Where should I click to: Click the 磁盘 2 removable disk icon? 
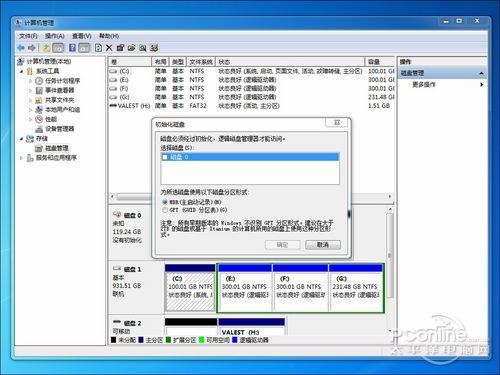coord(117,322)
